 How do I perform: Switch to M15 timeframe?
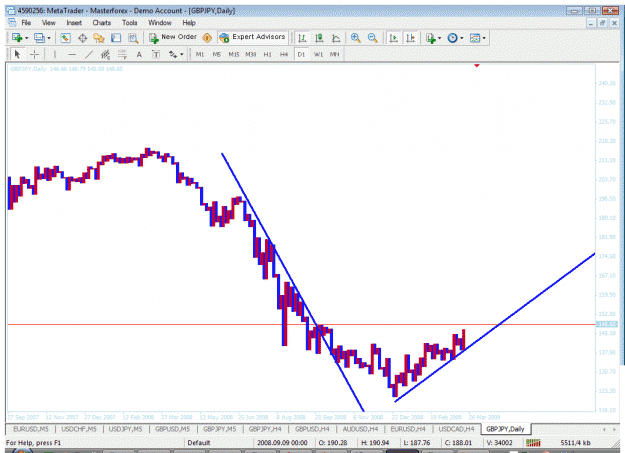[234, 54]
